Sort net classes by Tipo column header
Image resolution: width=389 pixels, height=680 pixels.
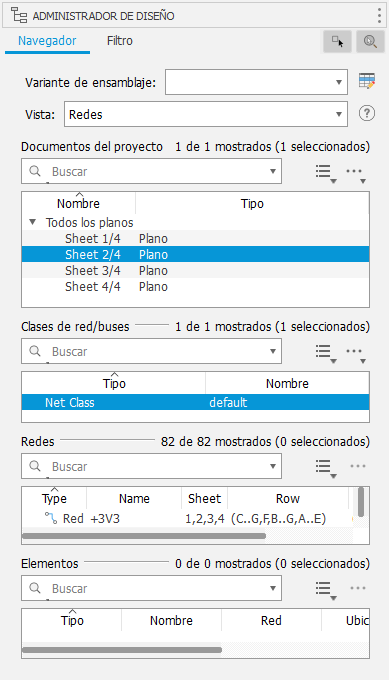click(114, 383)
